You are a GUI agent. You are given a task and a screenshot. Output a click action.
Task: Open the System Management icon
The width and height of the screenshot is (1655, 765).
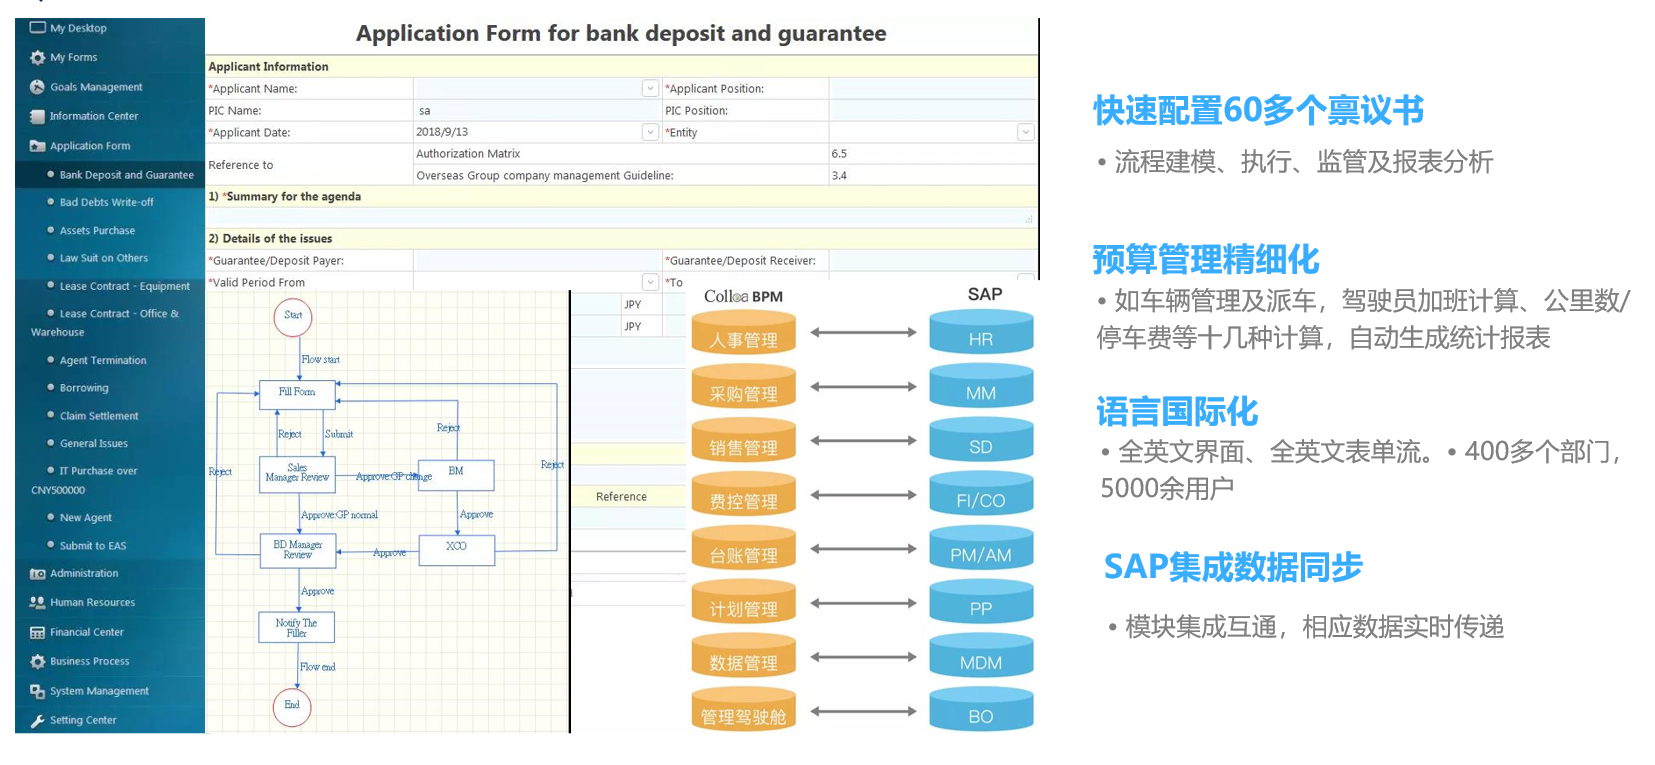click(37, 691)
